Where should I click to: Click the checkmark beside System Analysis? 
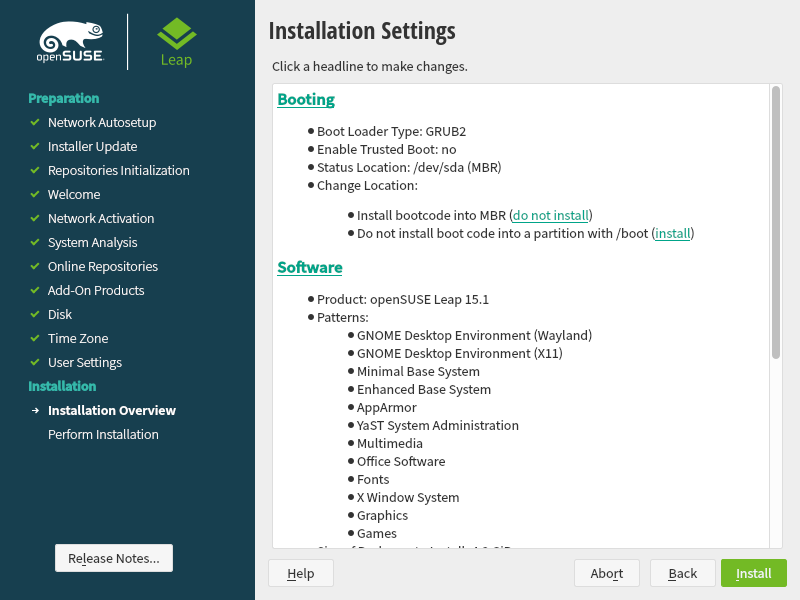pyautogui.click(x=35, y=242)
